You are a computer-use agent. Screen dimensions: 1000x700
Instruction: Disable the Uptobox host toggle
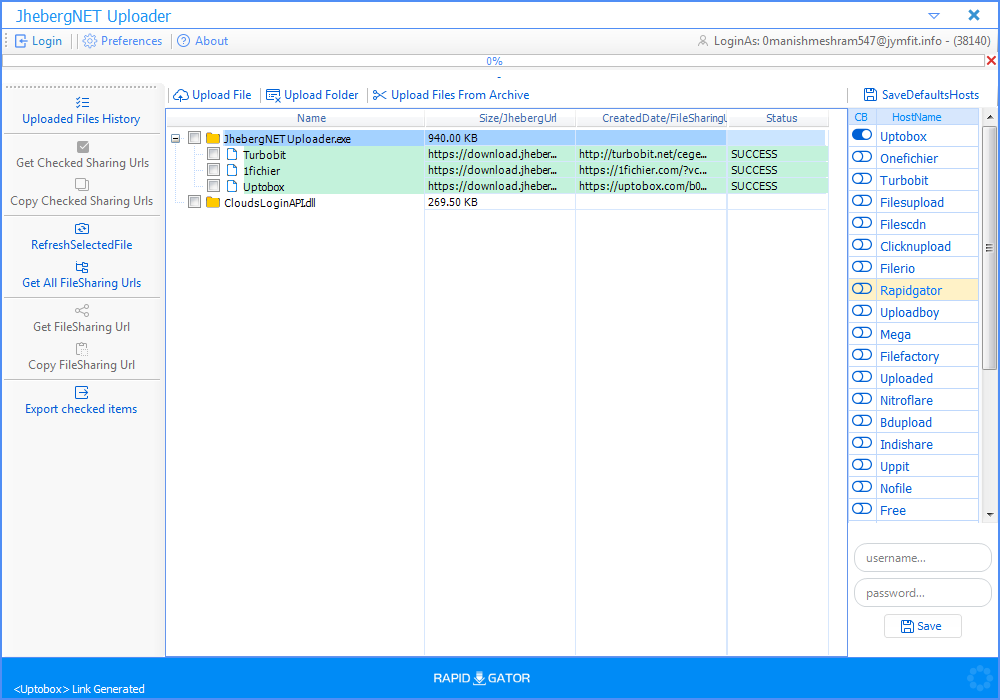coord(862,135)
